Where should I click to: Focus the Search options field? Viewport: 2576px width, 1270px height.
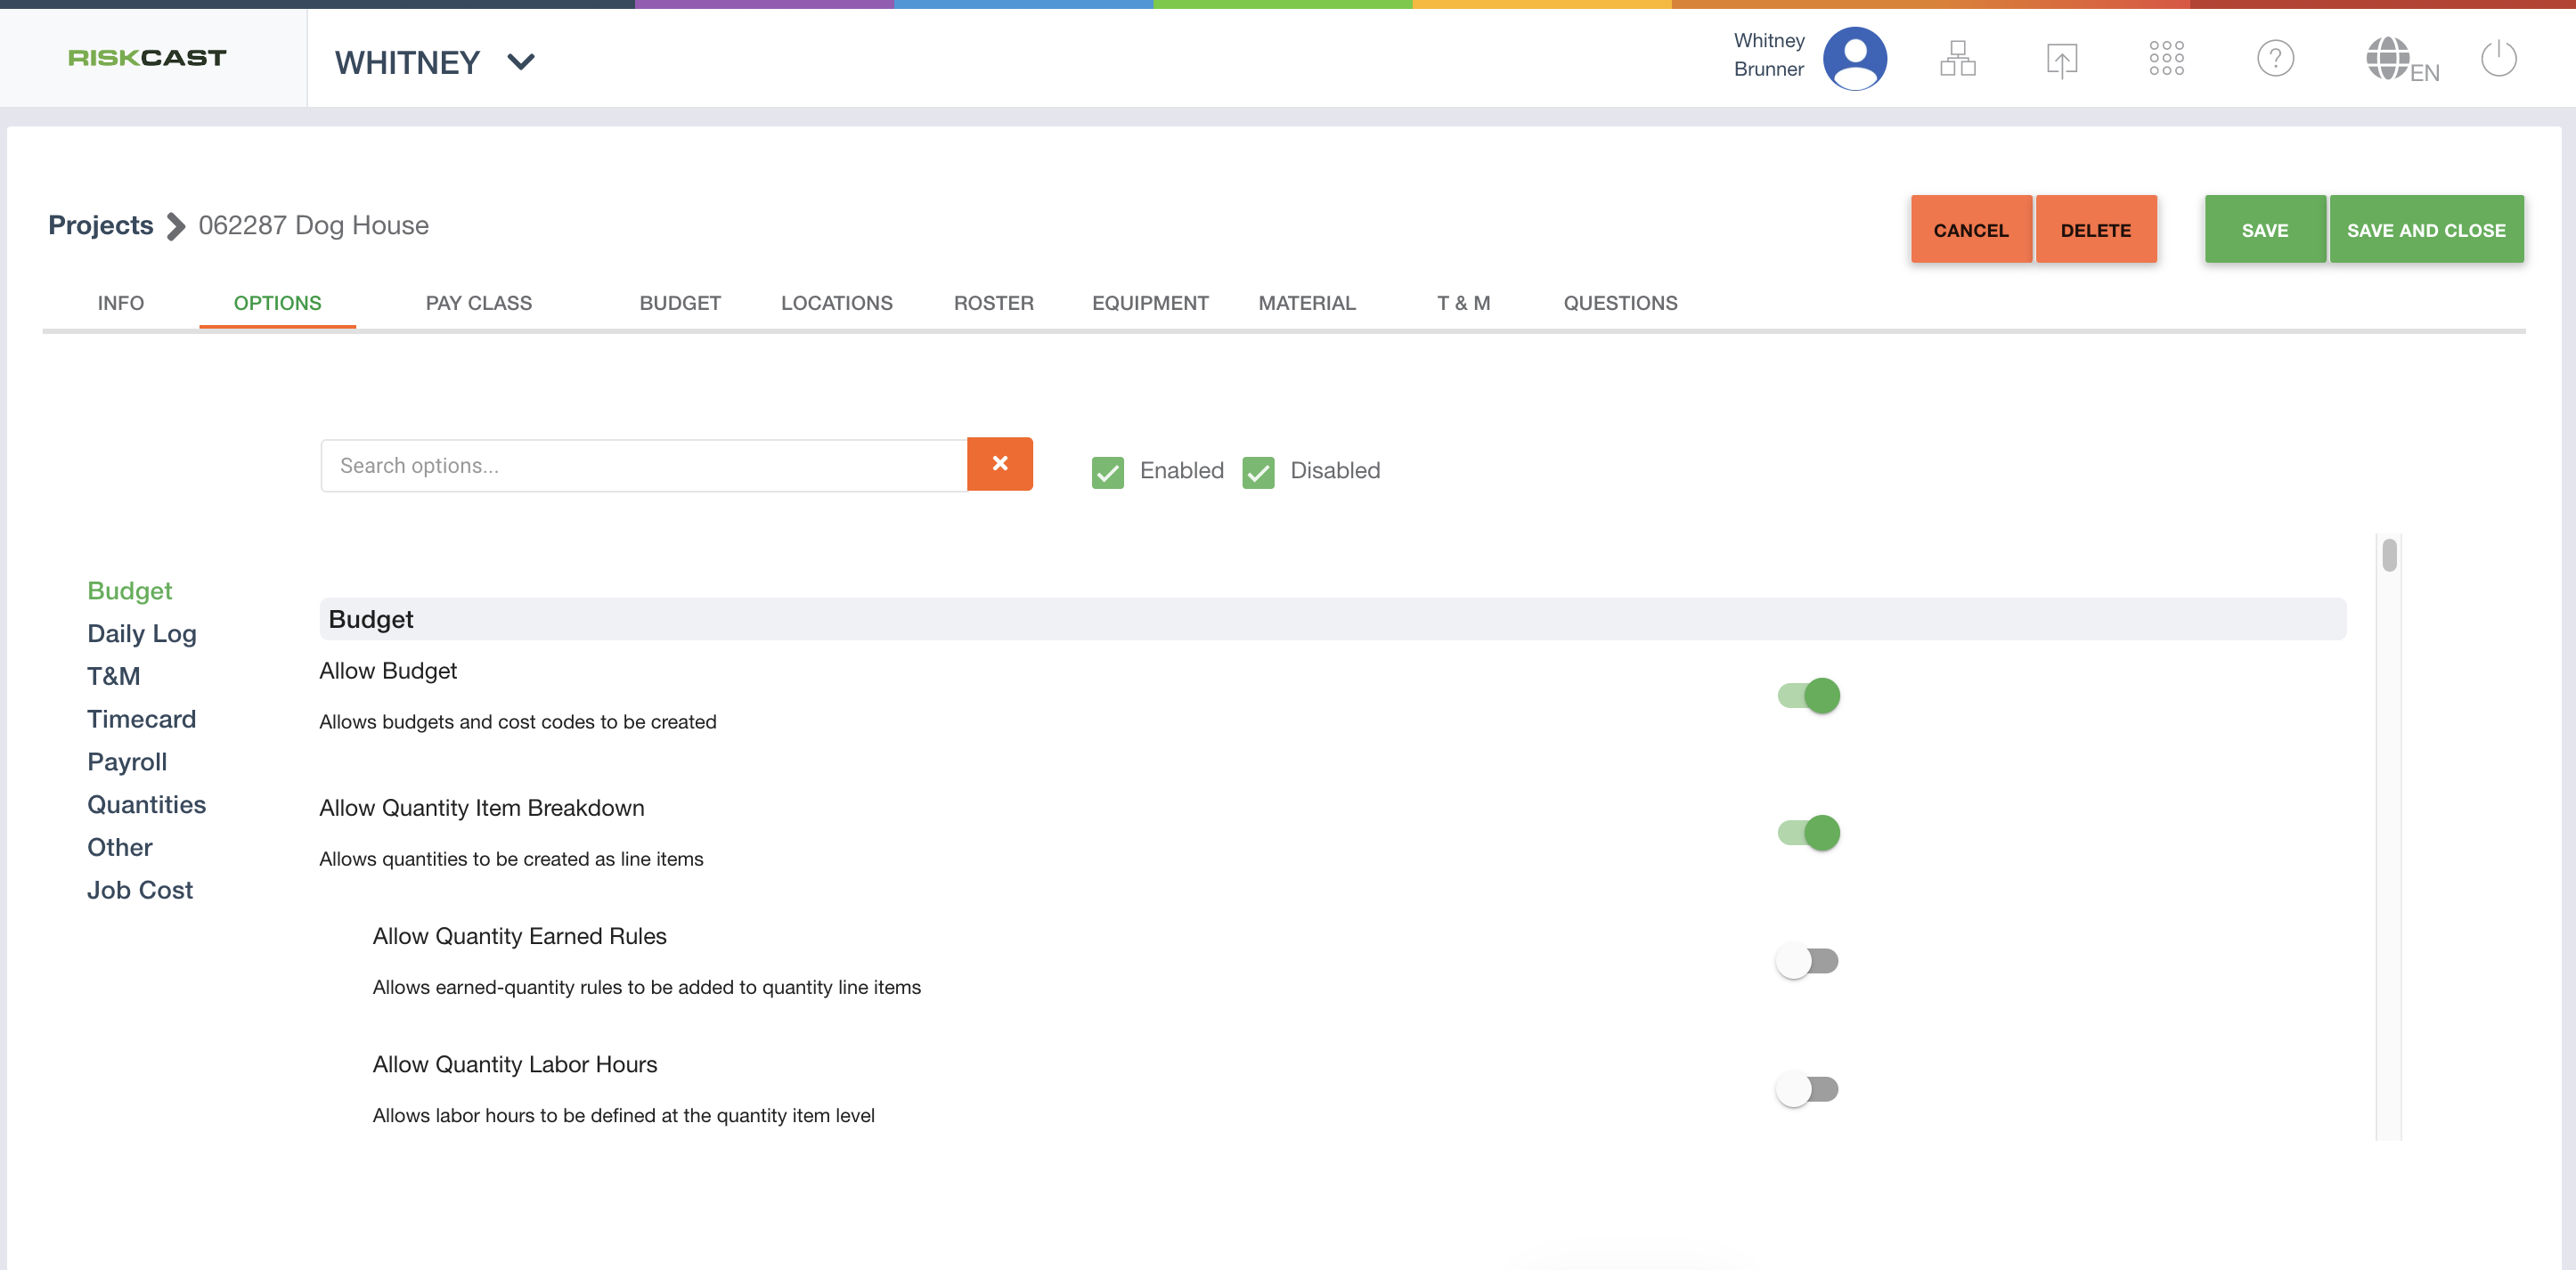644,465
